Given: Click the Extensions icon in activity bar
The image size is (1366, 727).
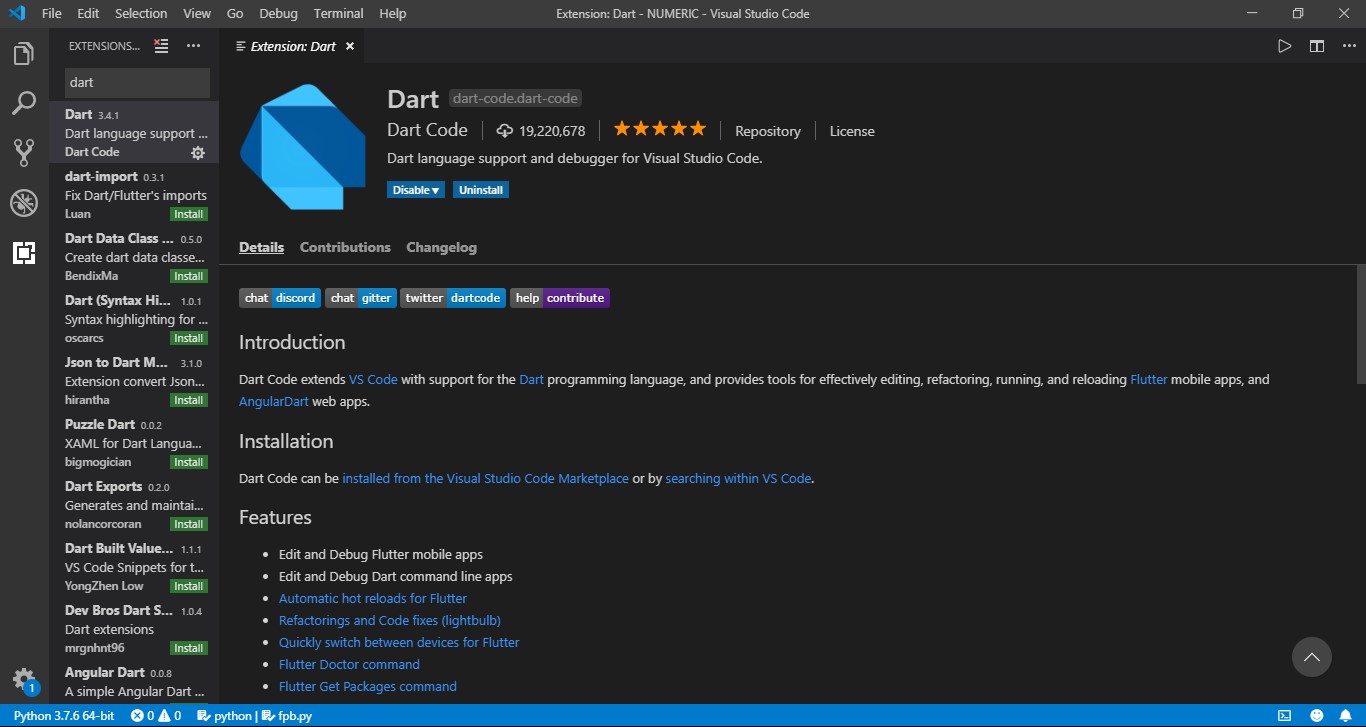Looking at the screenshot, I should click(24, 253).
